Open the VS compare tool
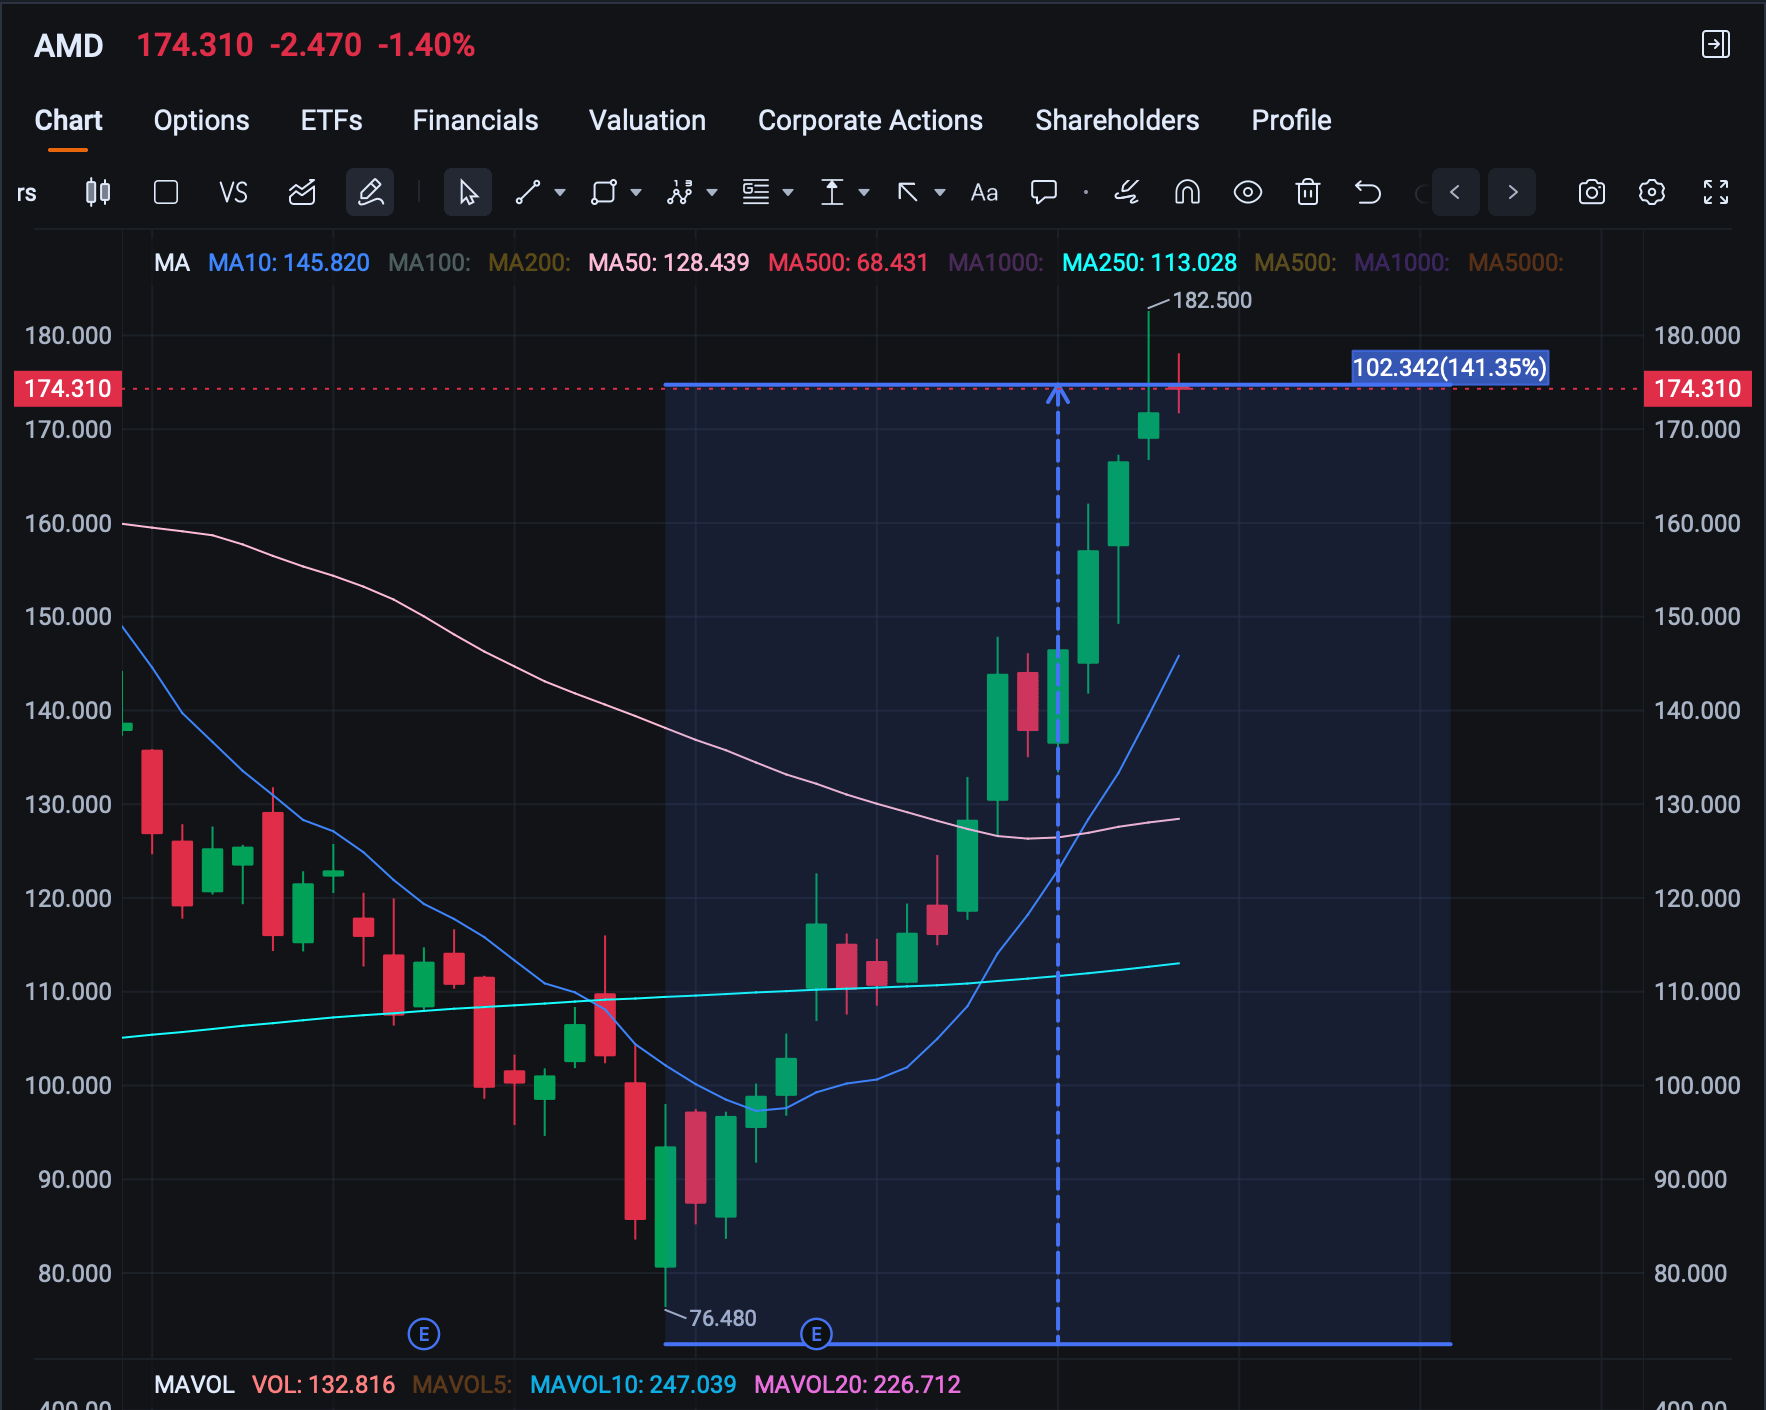Viewport: 1766px width, 1410px height. pyautogui.click(x=233, y=192)
